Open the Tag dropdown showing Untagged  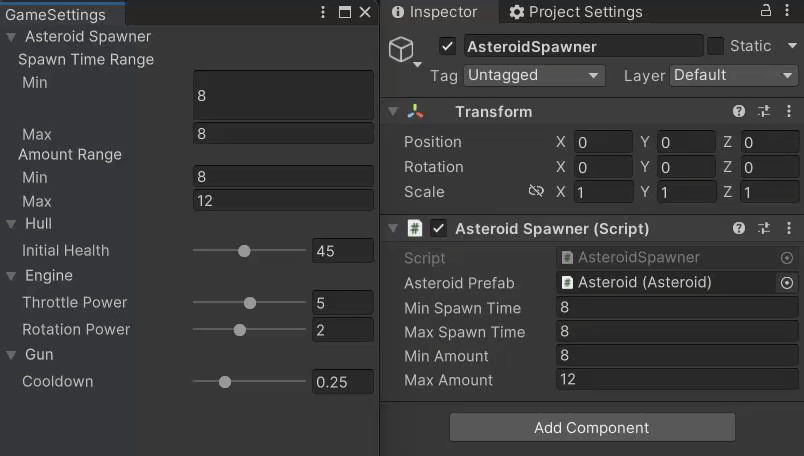click(534, 75)
